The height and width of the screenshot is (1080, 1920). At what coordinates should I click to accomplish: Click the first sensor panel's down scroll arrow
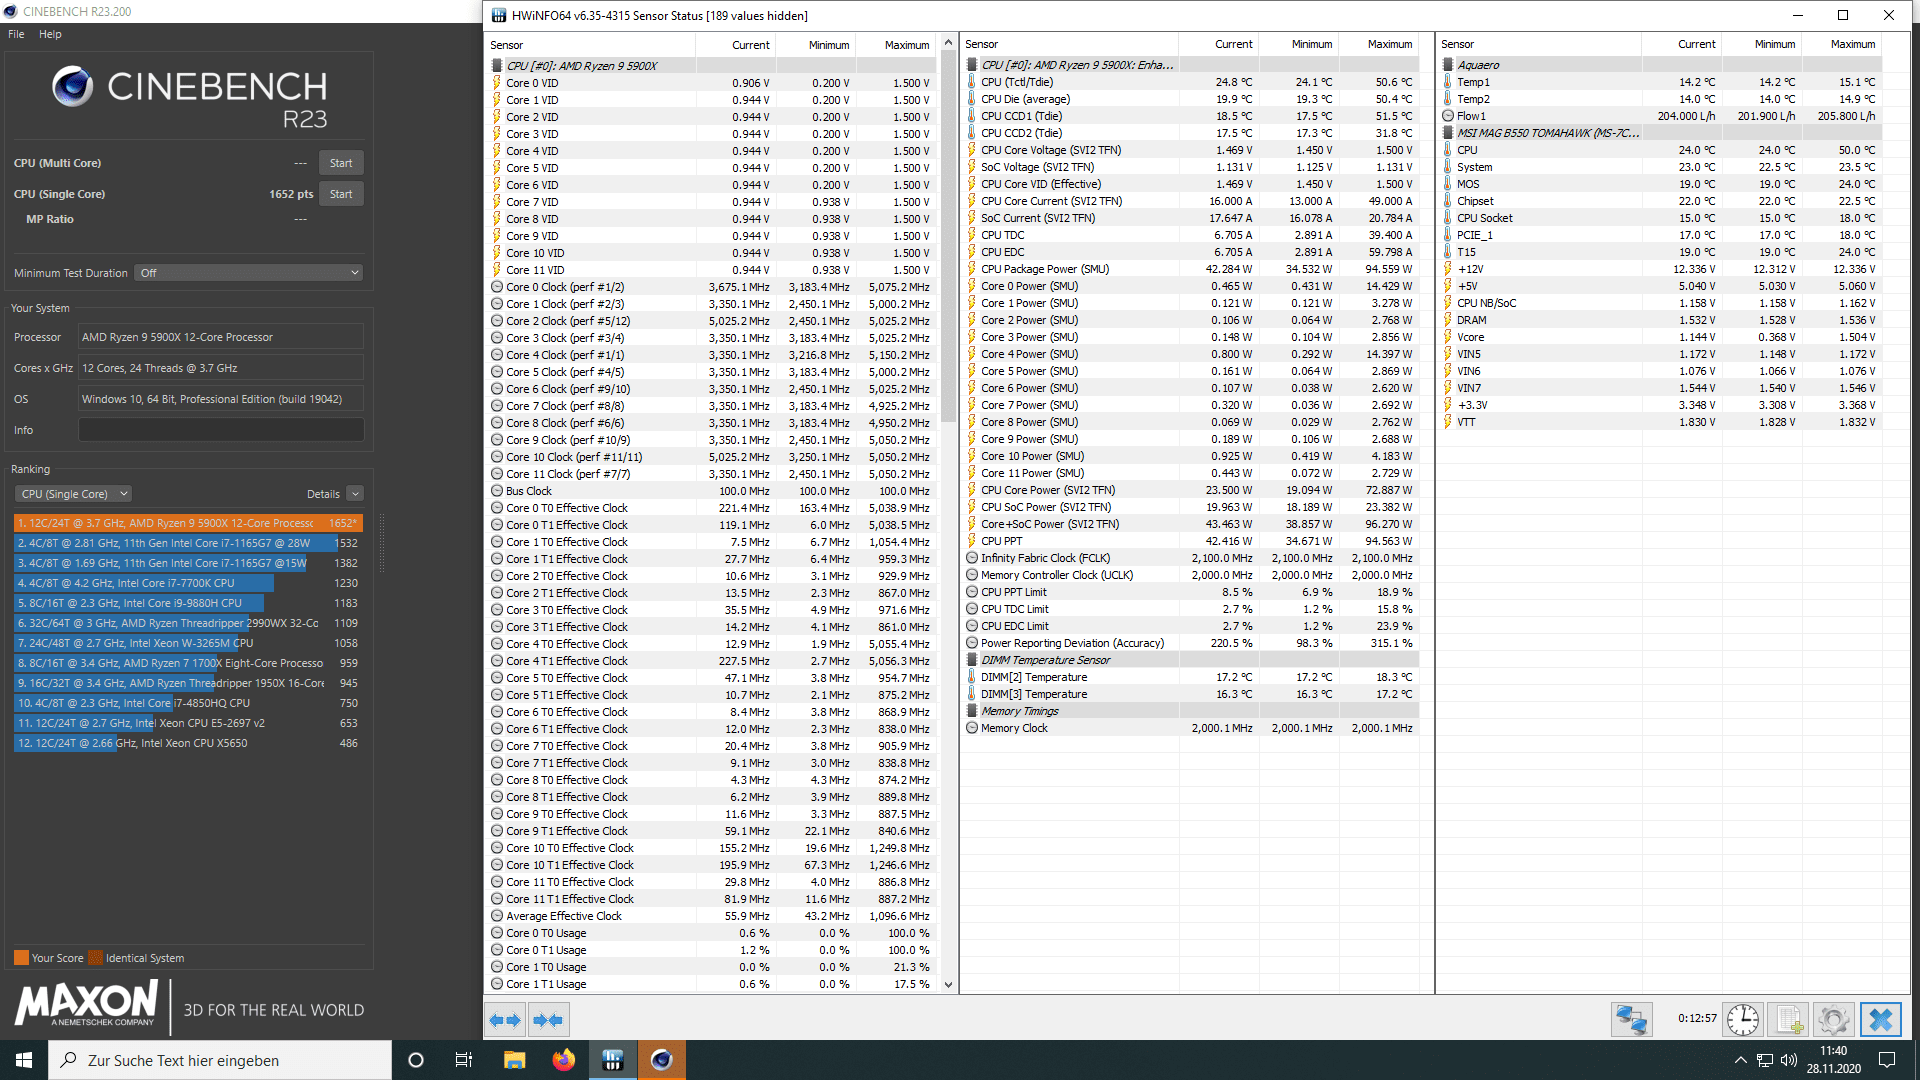coord(948,985)
